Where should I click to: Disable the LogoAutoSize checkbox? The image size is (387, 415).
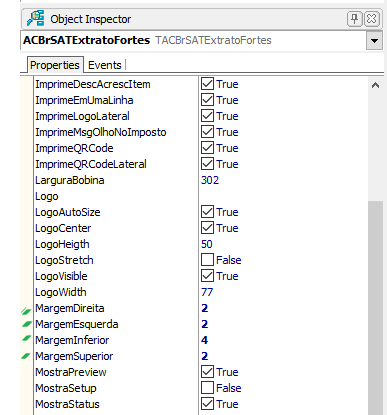[x=207, y=212]
